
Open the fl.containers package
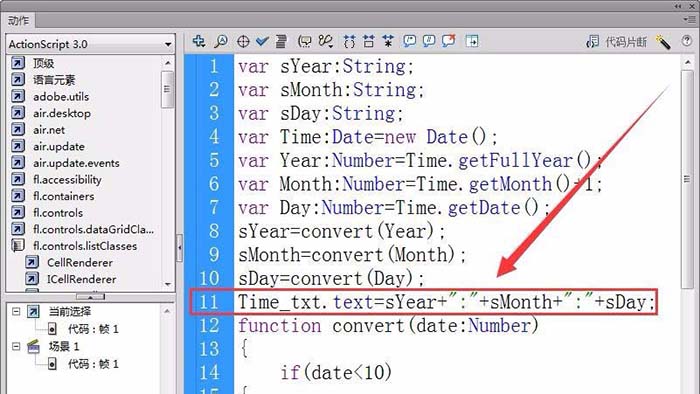coord(64,196)
